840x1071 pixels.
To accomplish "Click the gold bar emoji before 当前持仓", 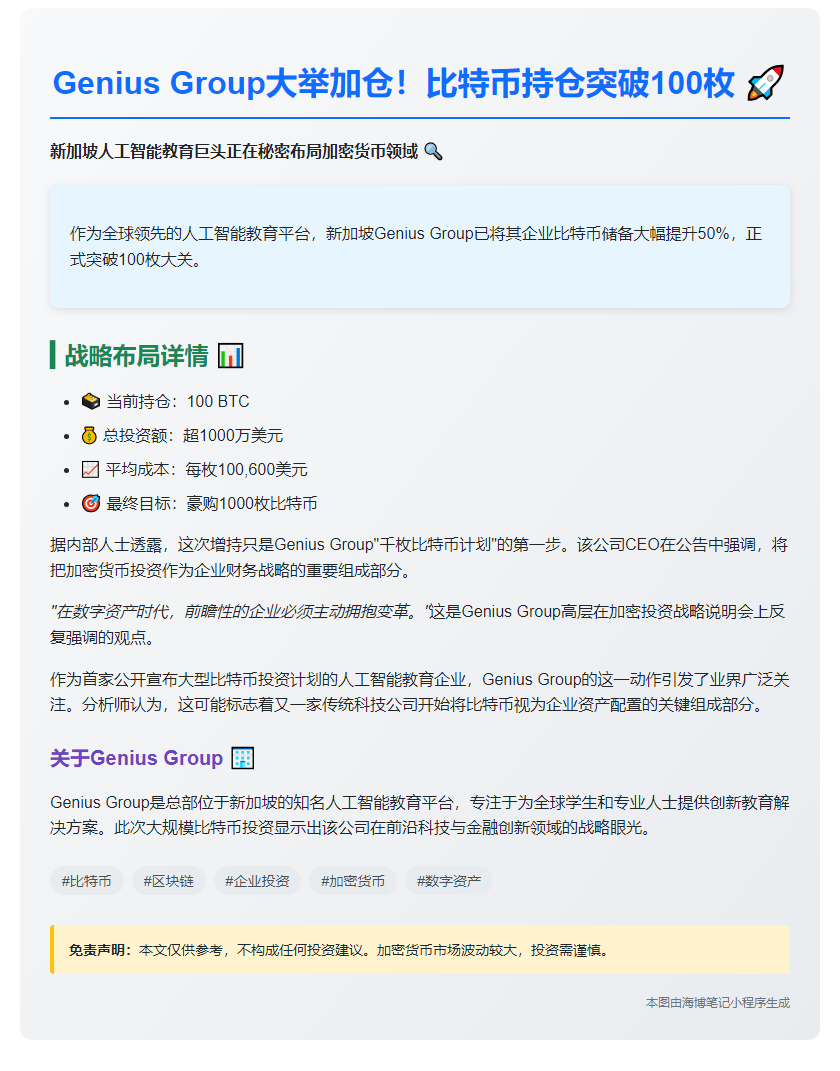I will (x=91, y=402).
